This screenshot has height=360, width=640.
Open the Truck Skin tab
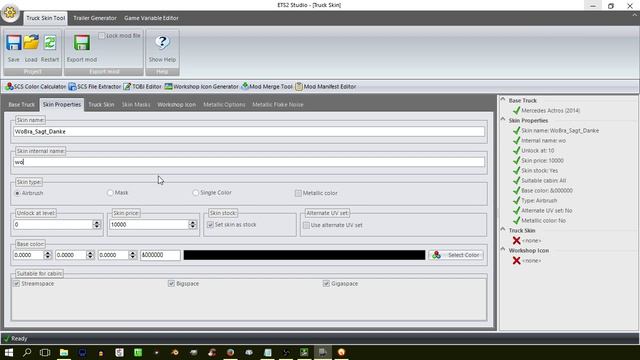click(x=101, y=104)
